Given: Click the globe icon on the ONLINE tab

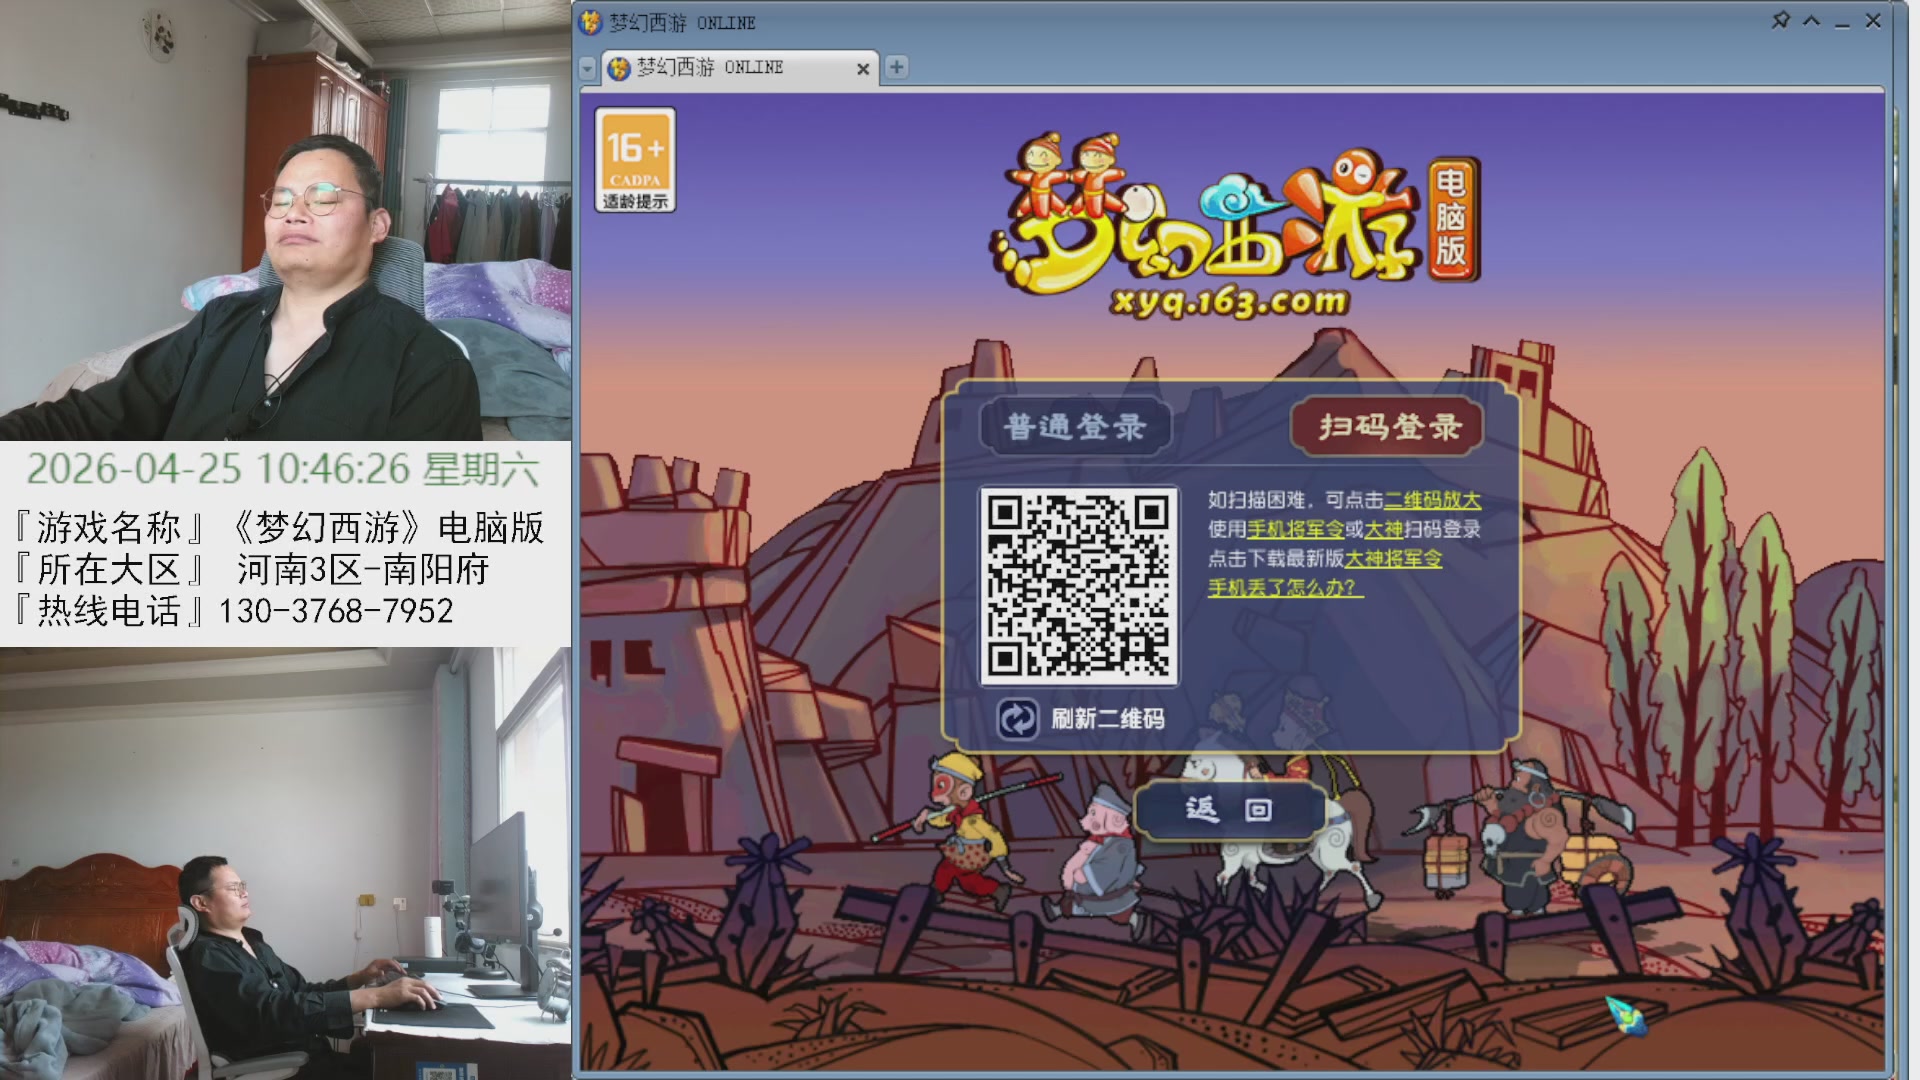Looking at the screenshot, I should coord(618,68).
